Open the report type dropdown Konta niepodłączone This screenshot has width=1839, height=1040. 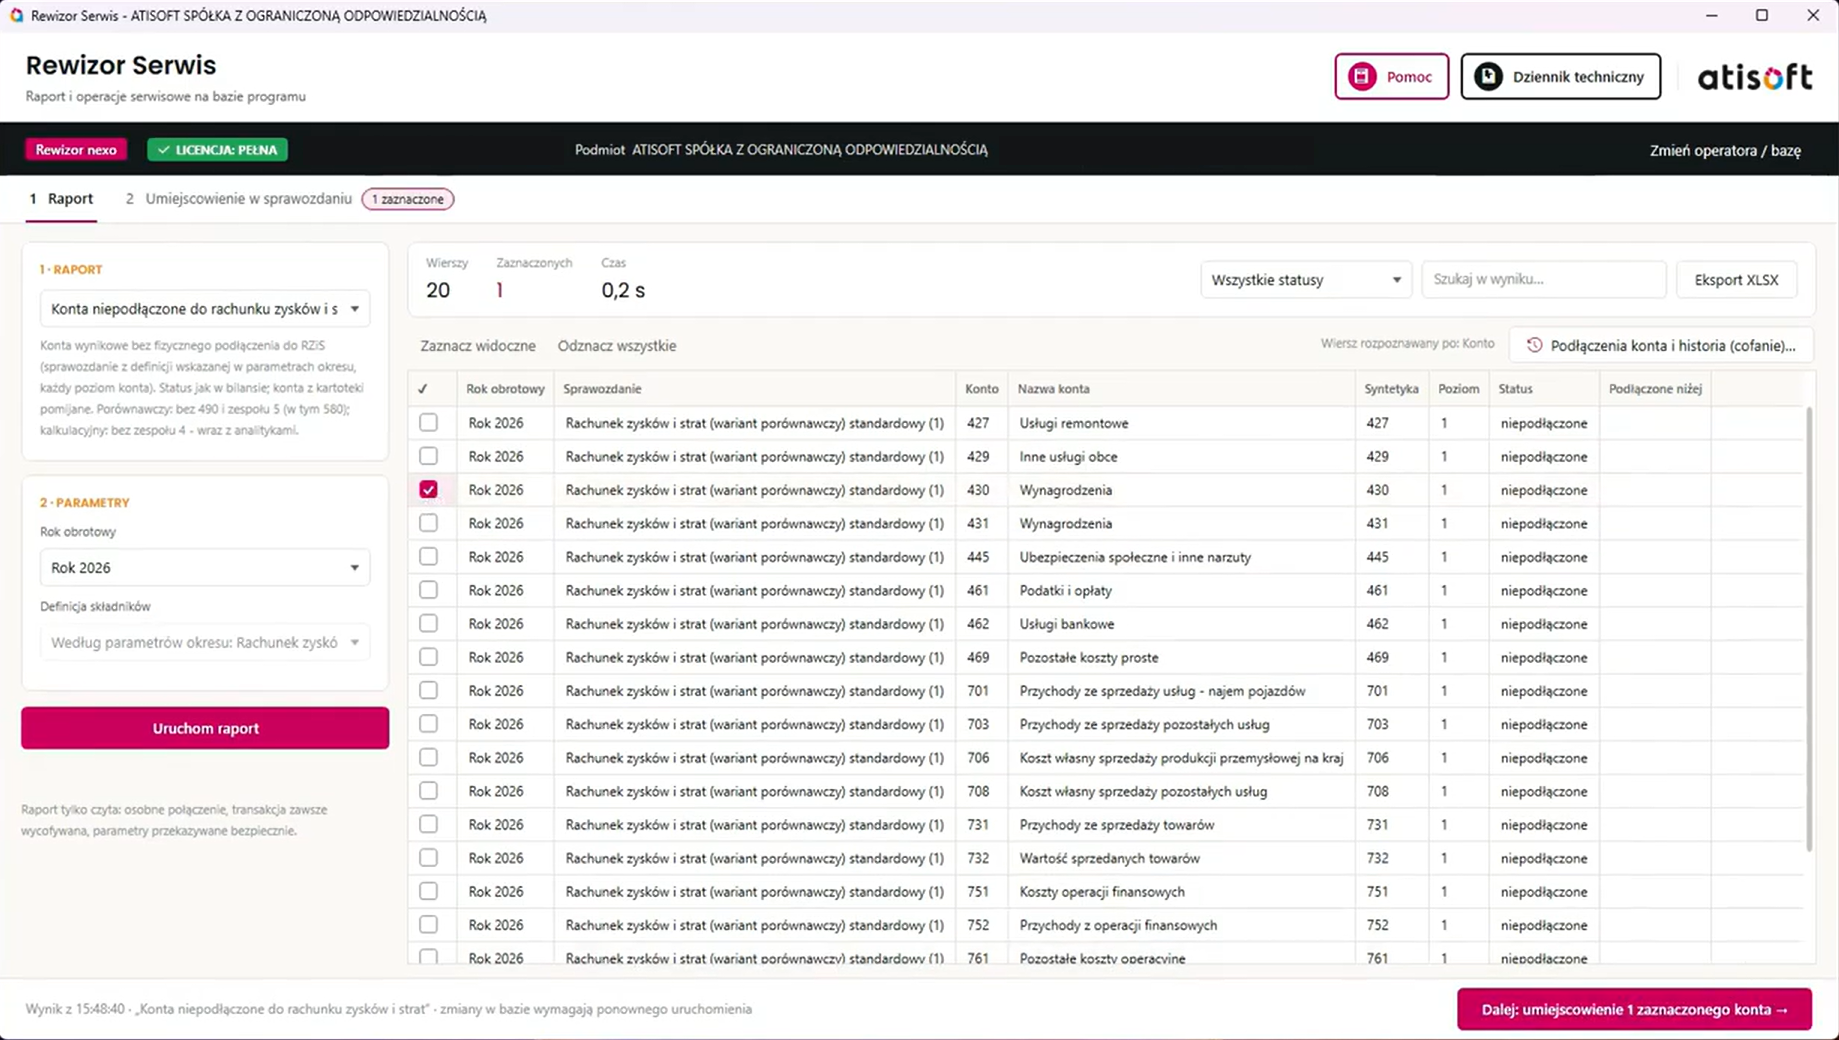tap(205, 309)
